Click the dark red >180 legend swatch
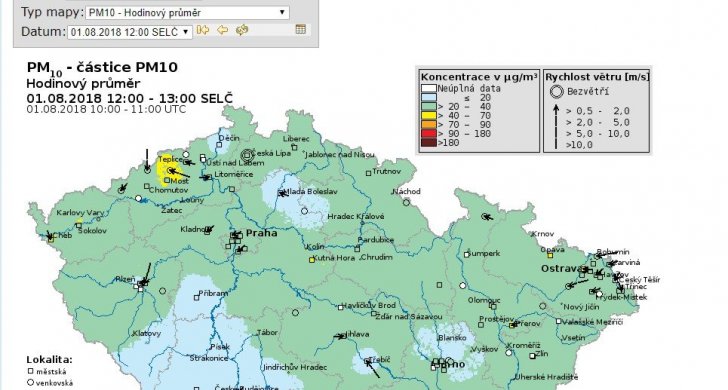Screen dimensions: 728x390 click(429, 143)
